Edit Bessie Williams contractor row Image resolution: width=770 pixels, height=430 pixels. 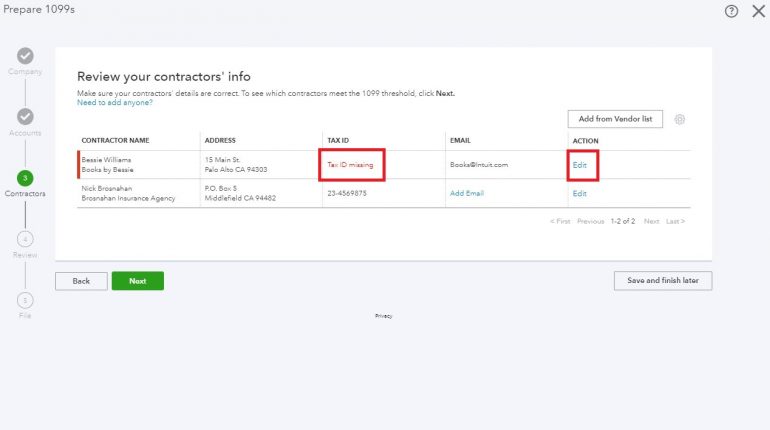[580, 165]
